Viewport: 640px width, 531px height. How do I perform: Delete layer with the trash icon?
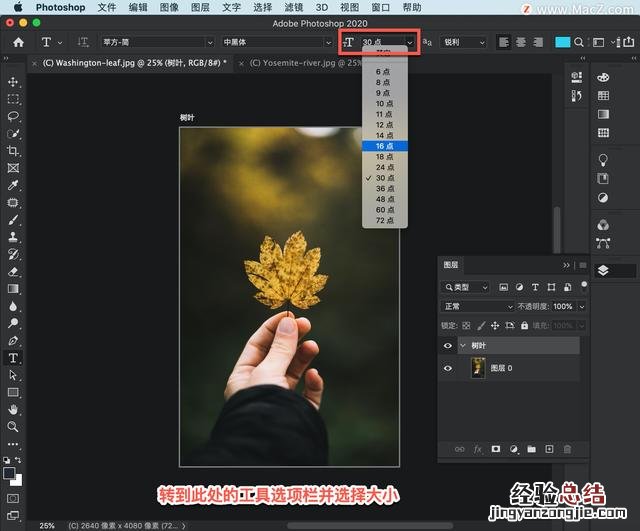click(x=567, y=450)
